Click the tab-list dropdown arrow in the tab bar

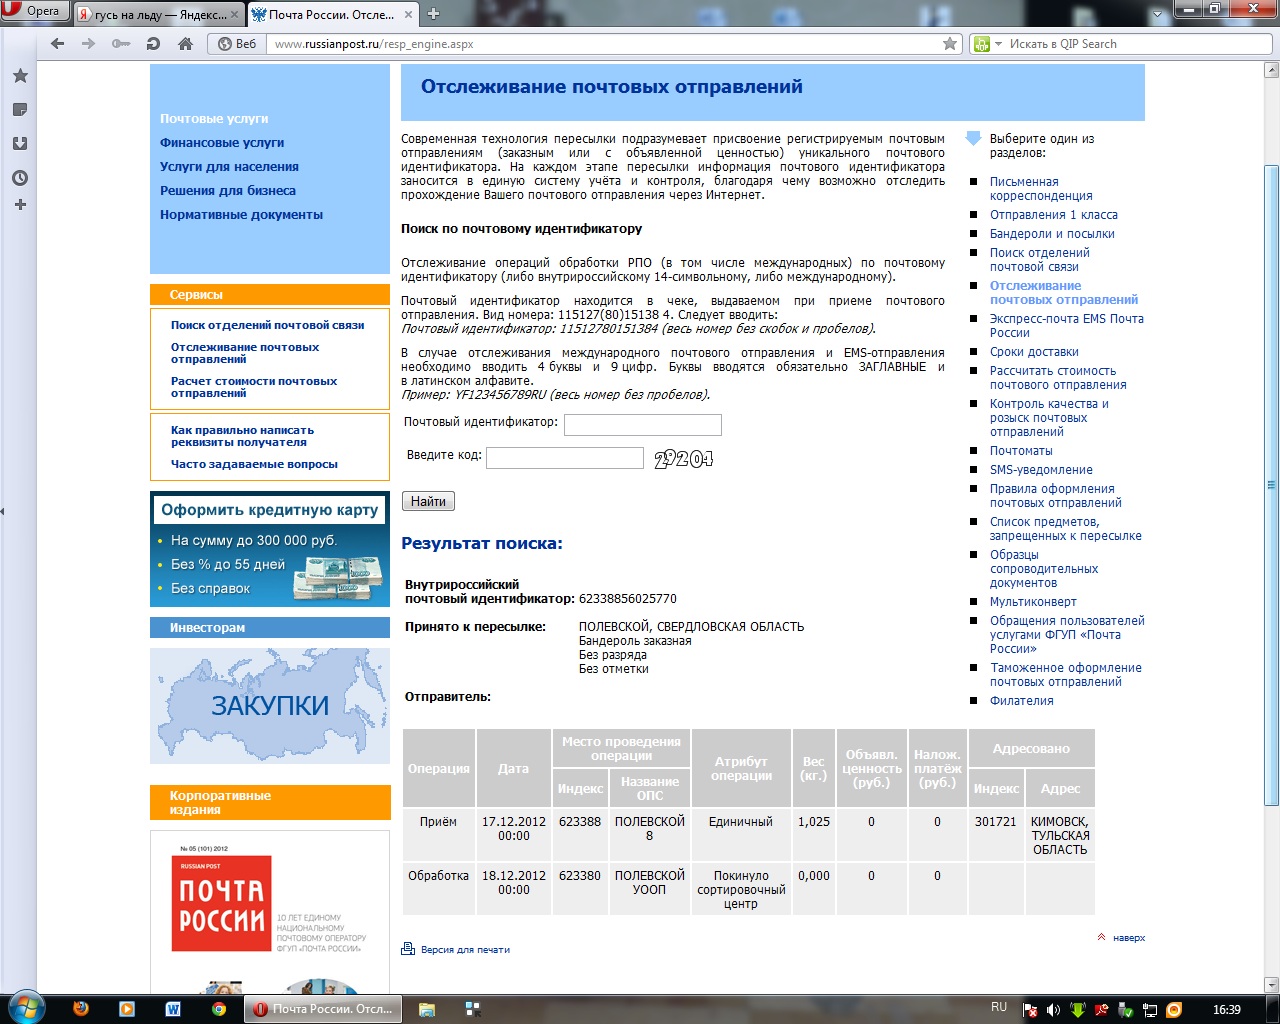1158,15
